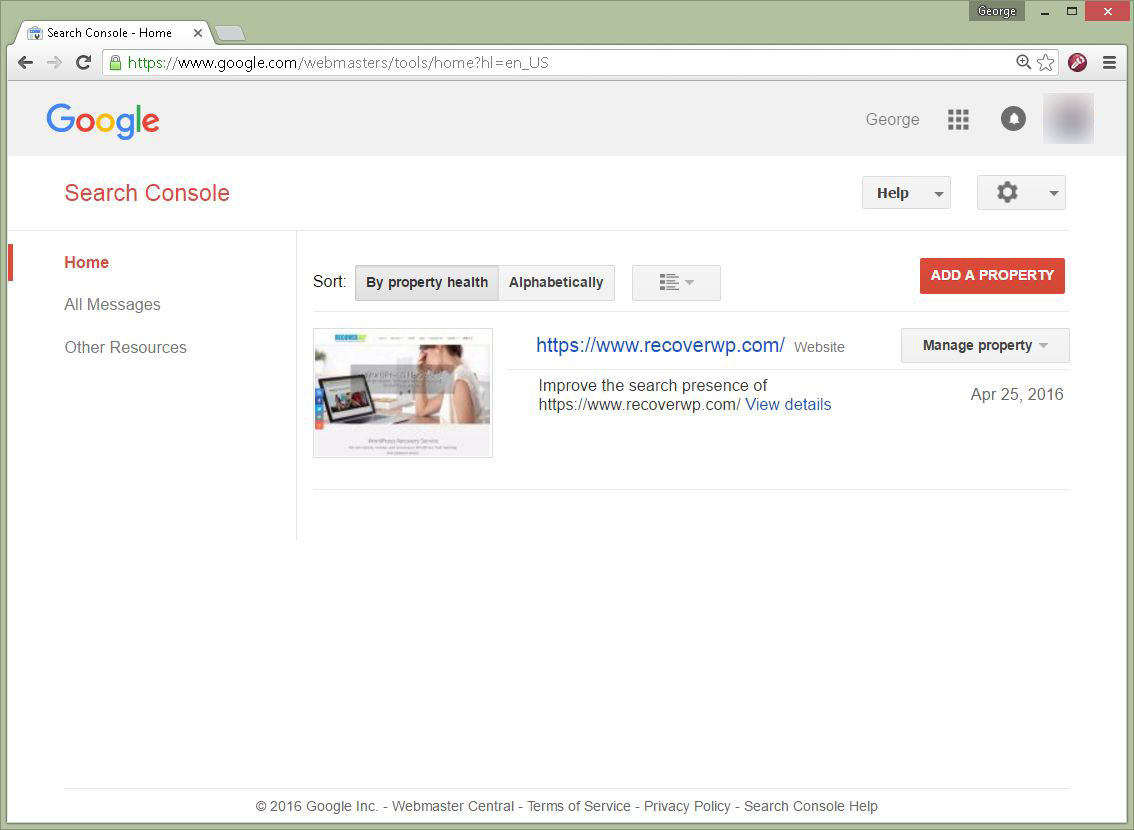Open the settings gear dropdown
1134x830 pixels.
tap(1021, 192)
